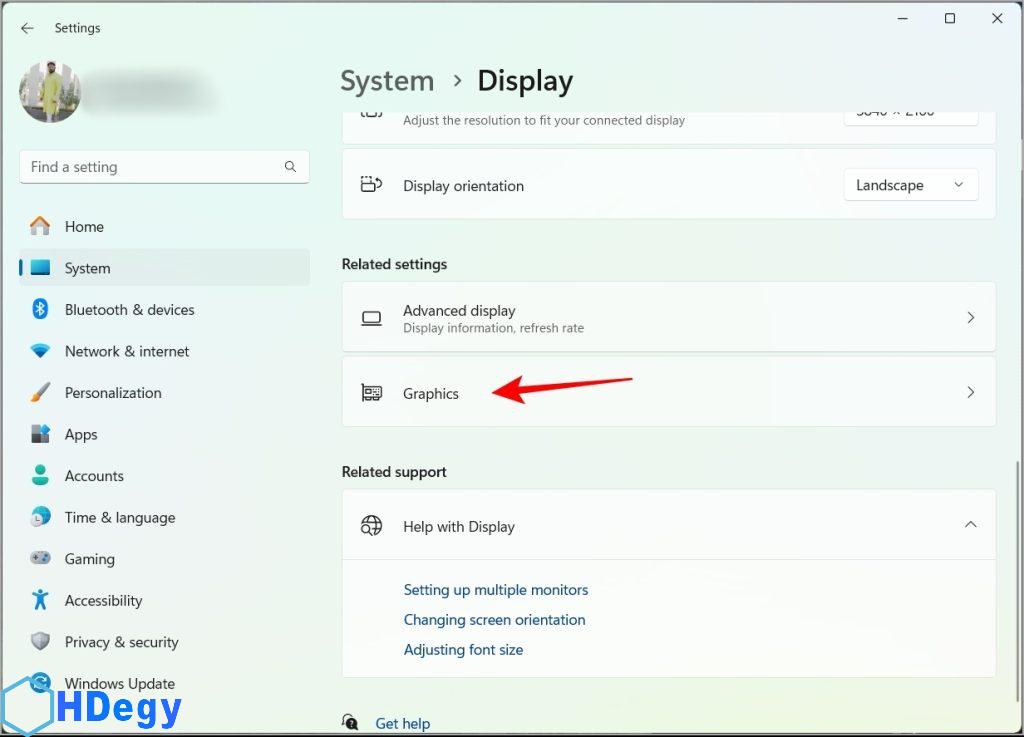Image resolution: width=1024 pixels, height=737 pixels.
Task: Select the Network & internet wifi icon
Action: click(40, 351)
